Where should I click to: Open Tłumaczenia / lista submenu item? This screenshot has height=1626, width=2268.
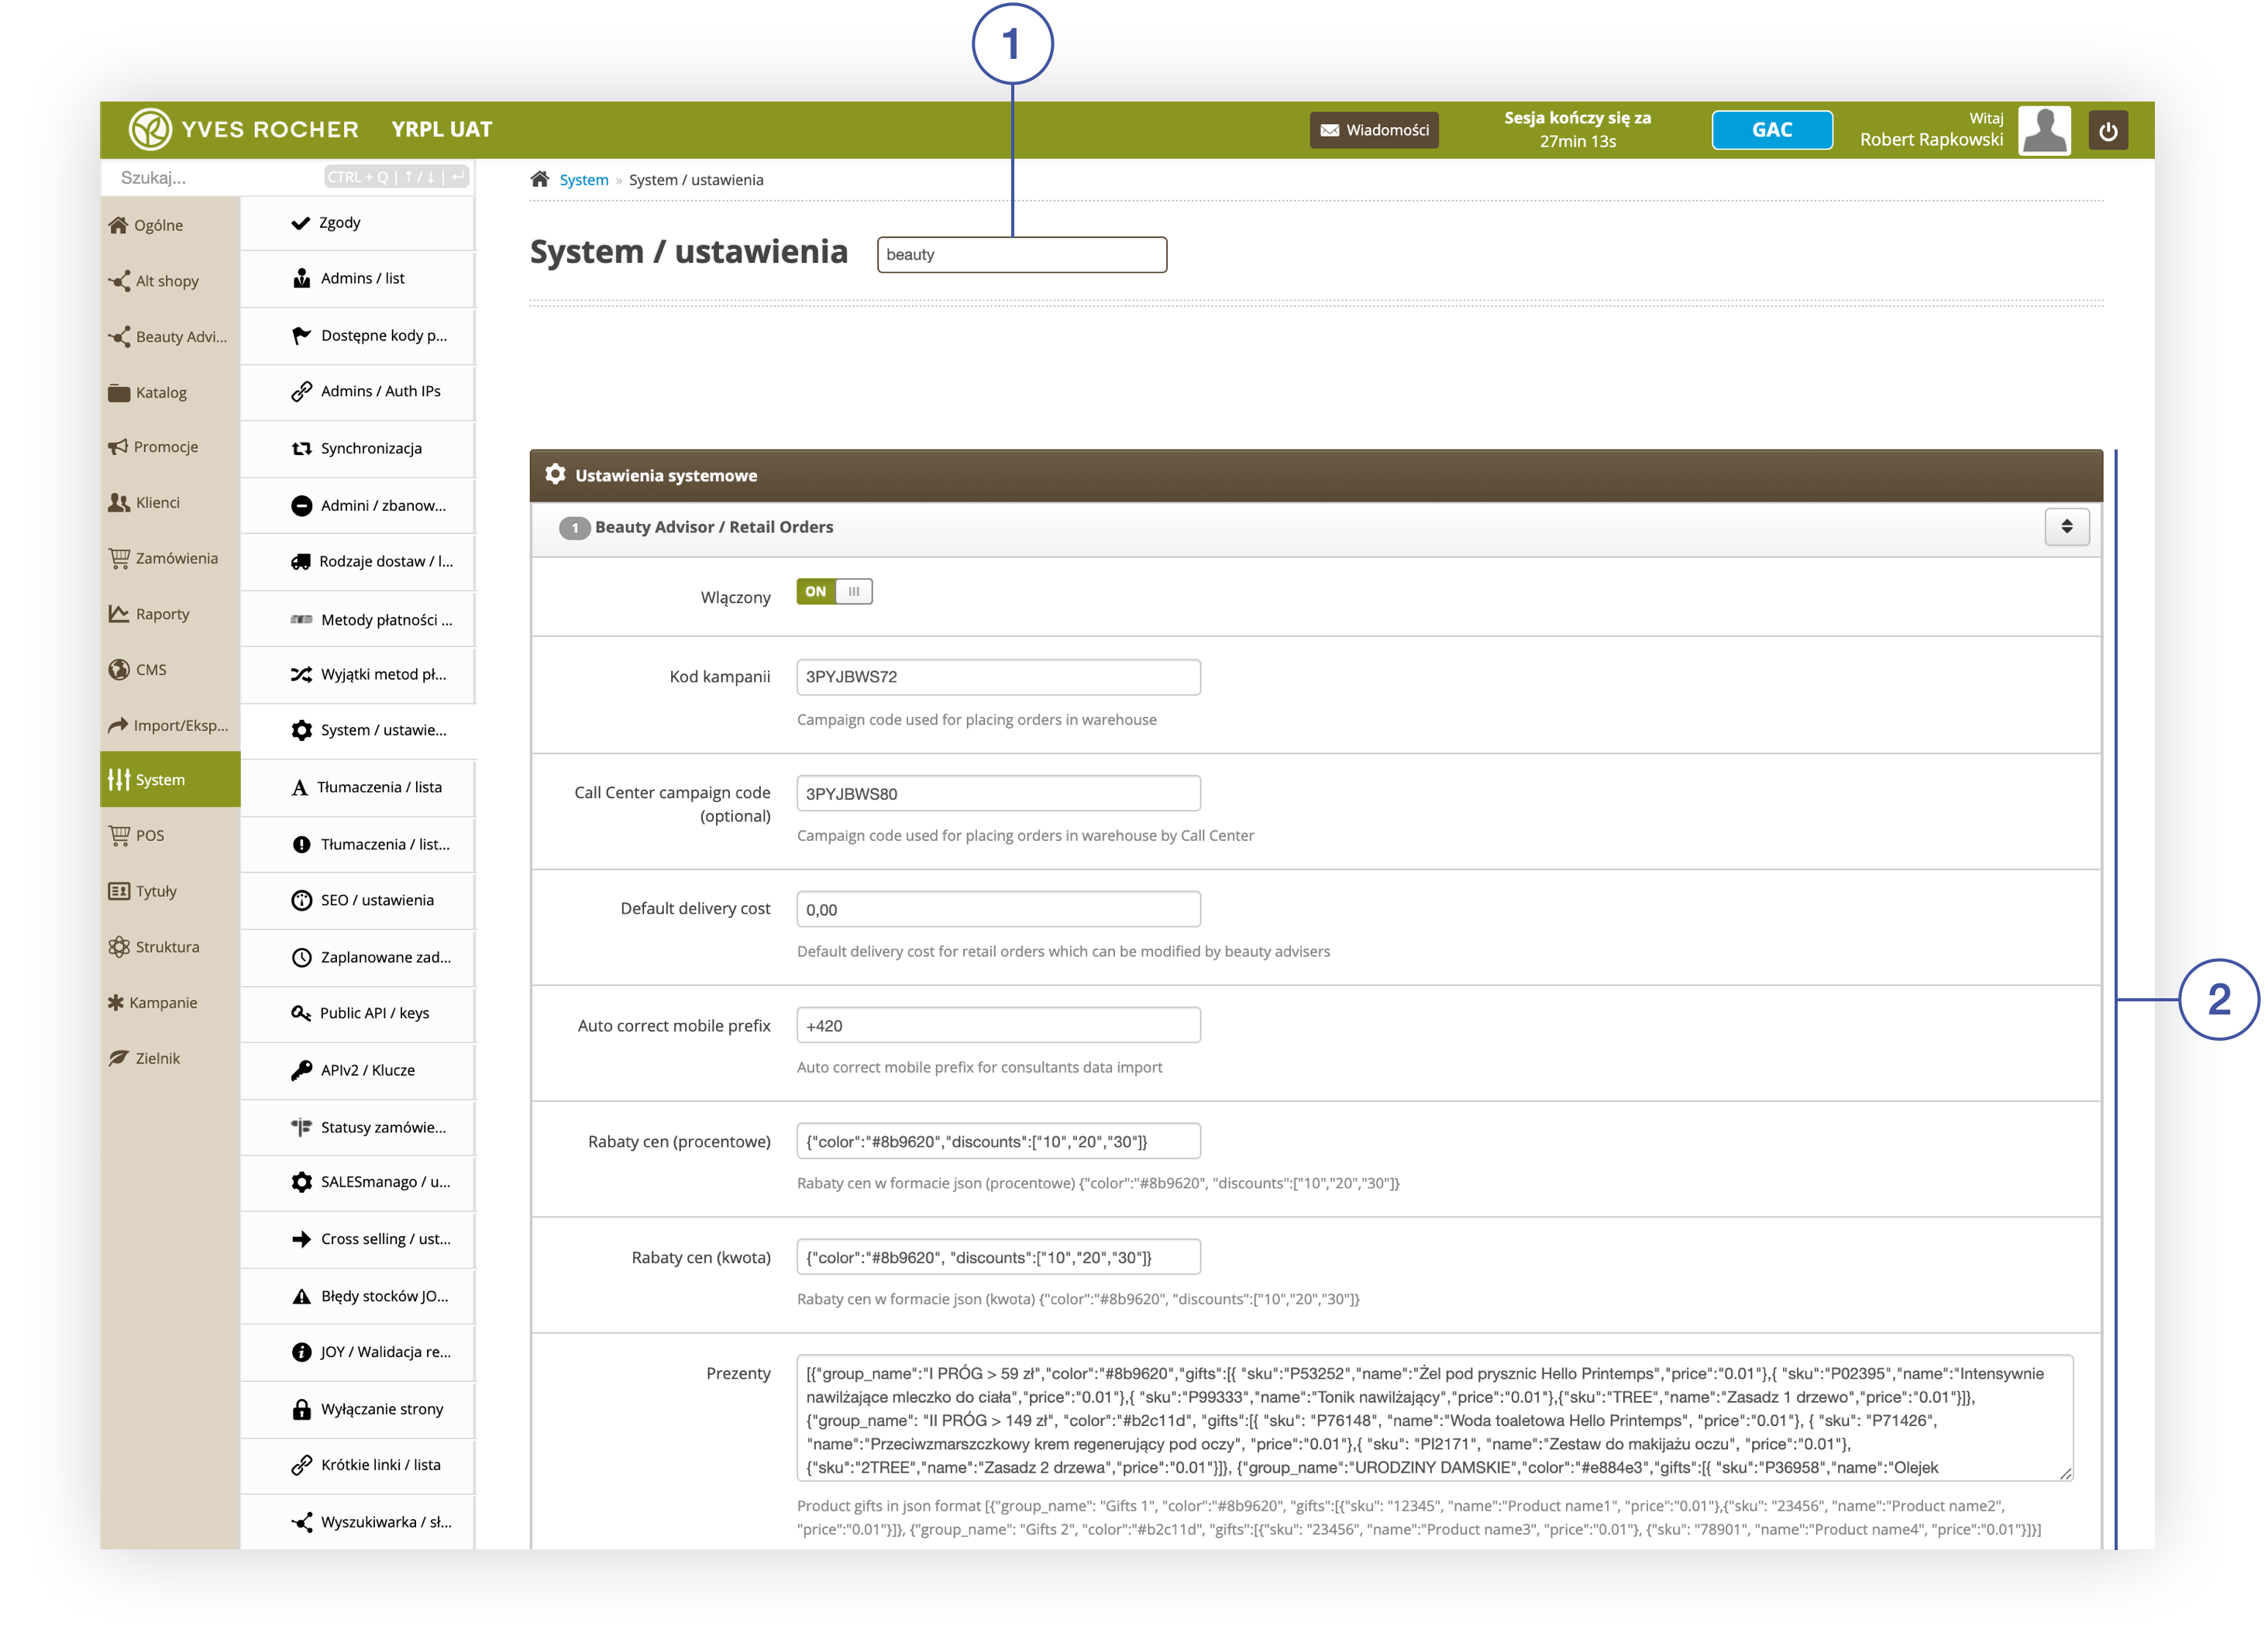click(x=358, y=787)
